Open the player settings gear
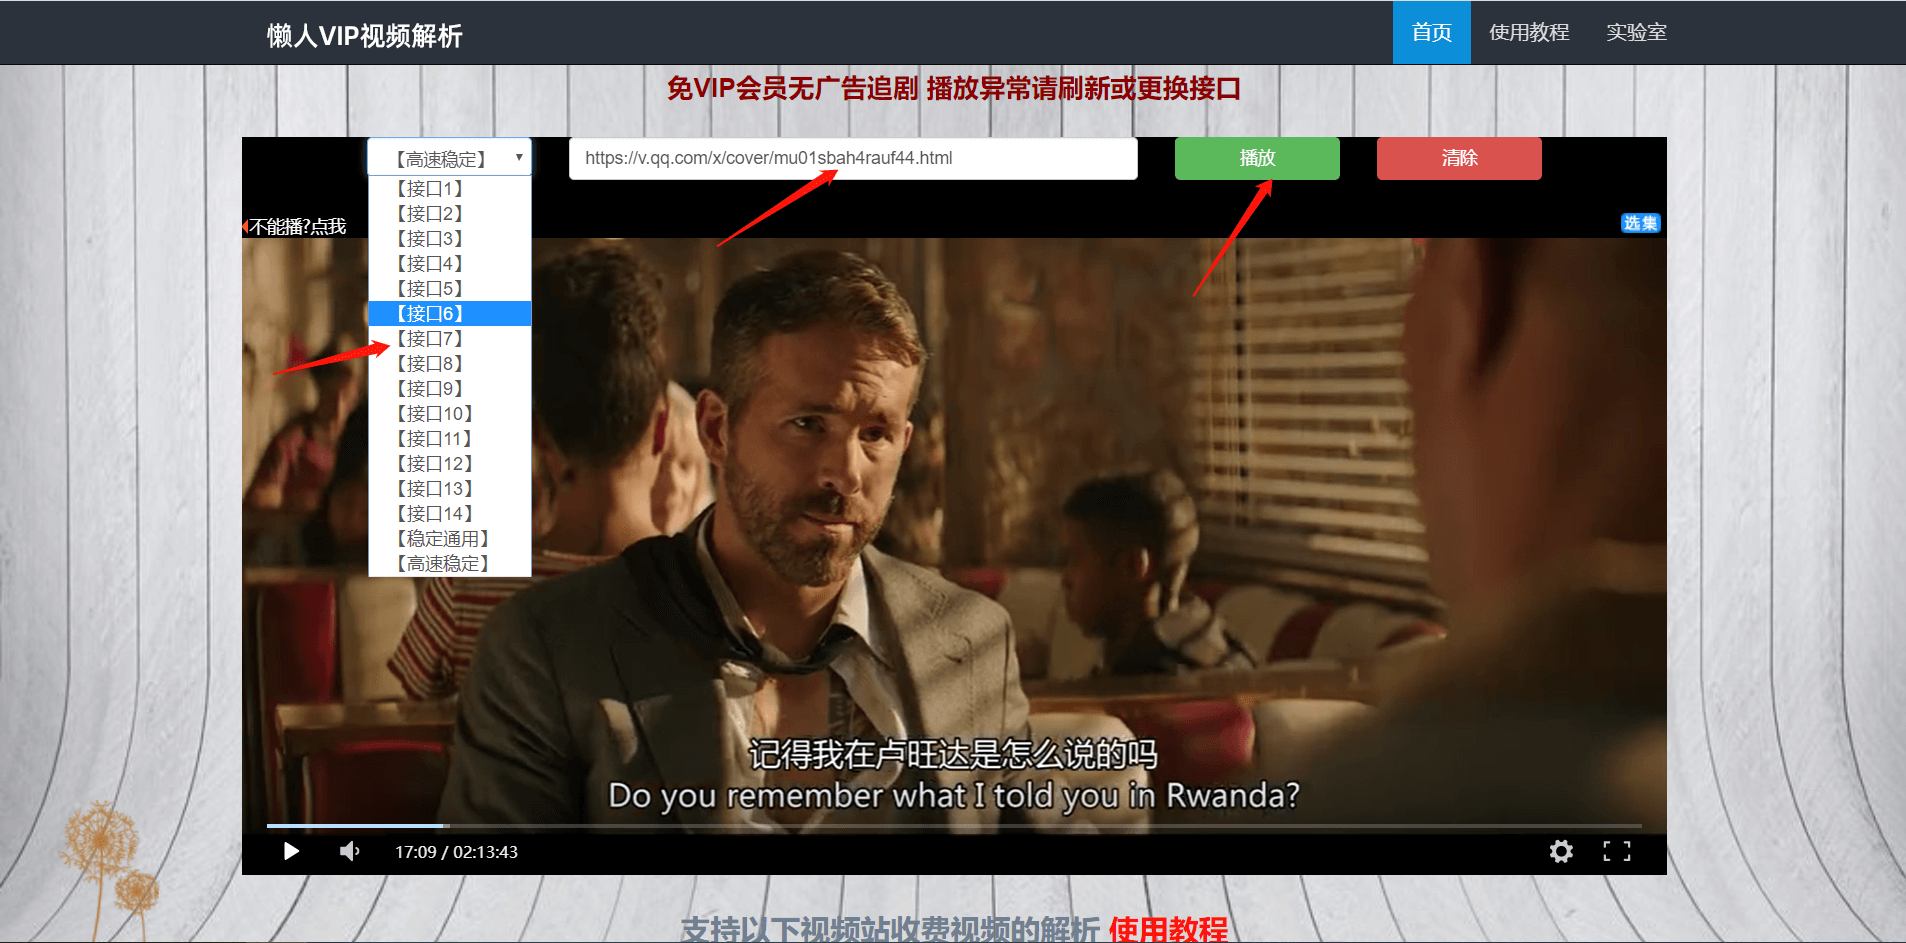 (1560, 851)
